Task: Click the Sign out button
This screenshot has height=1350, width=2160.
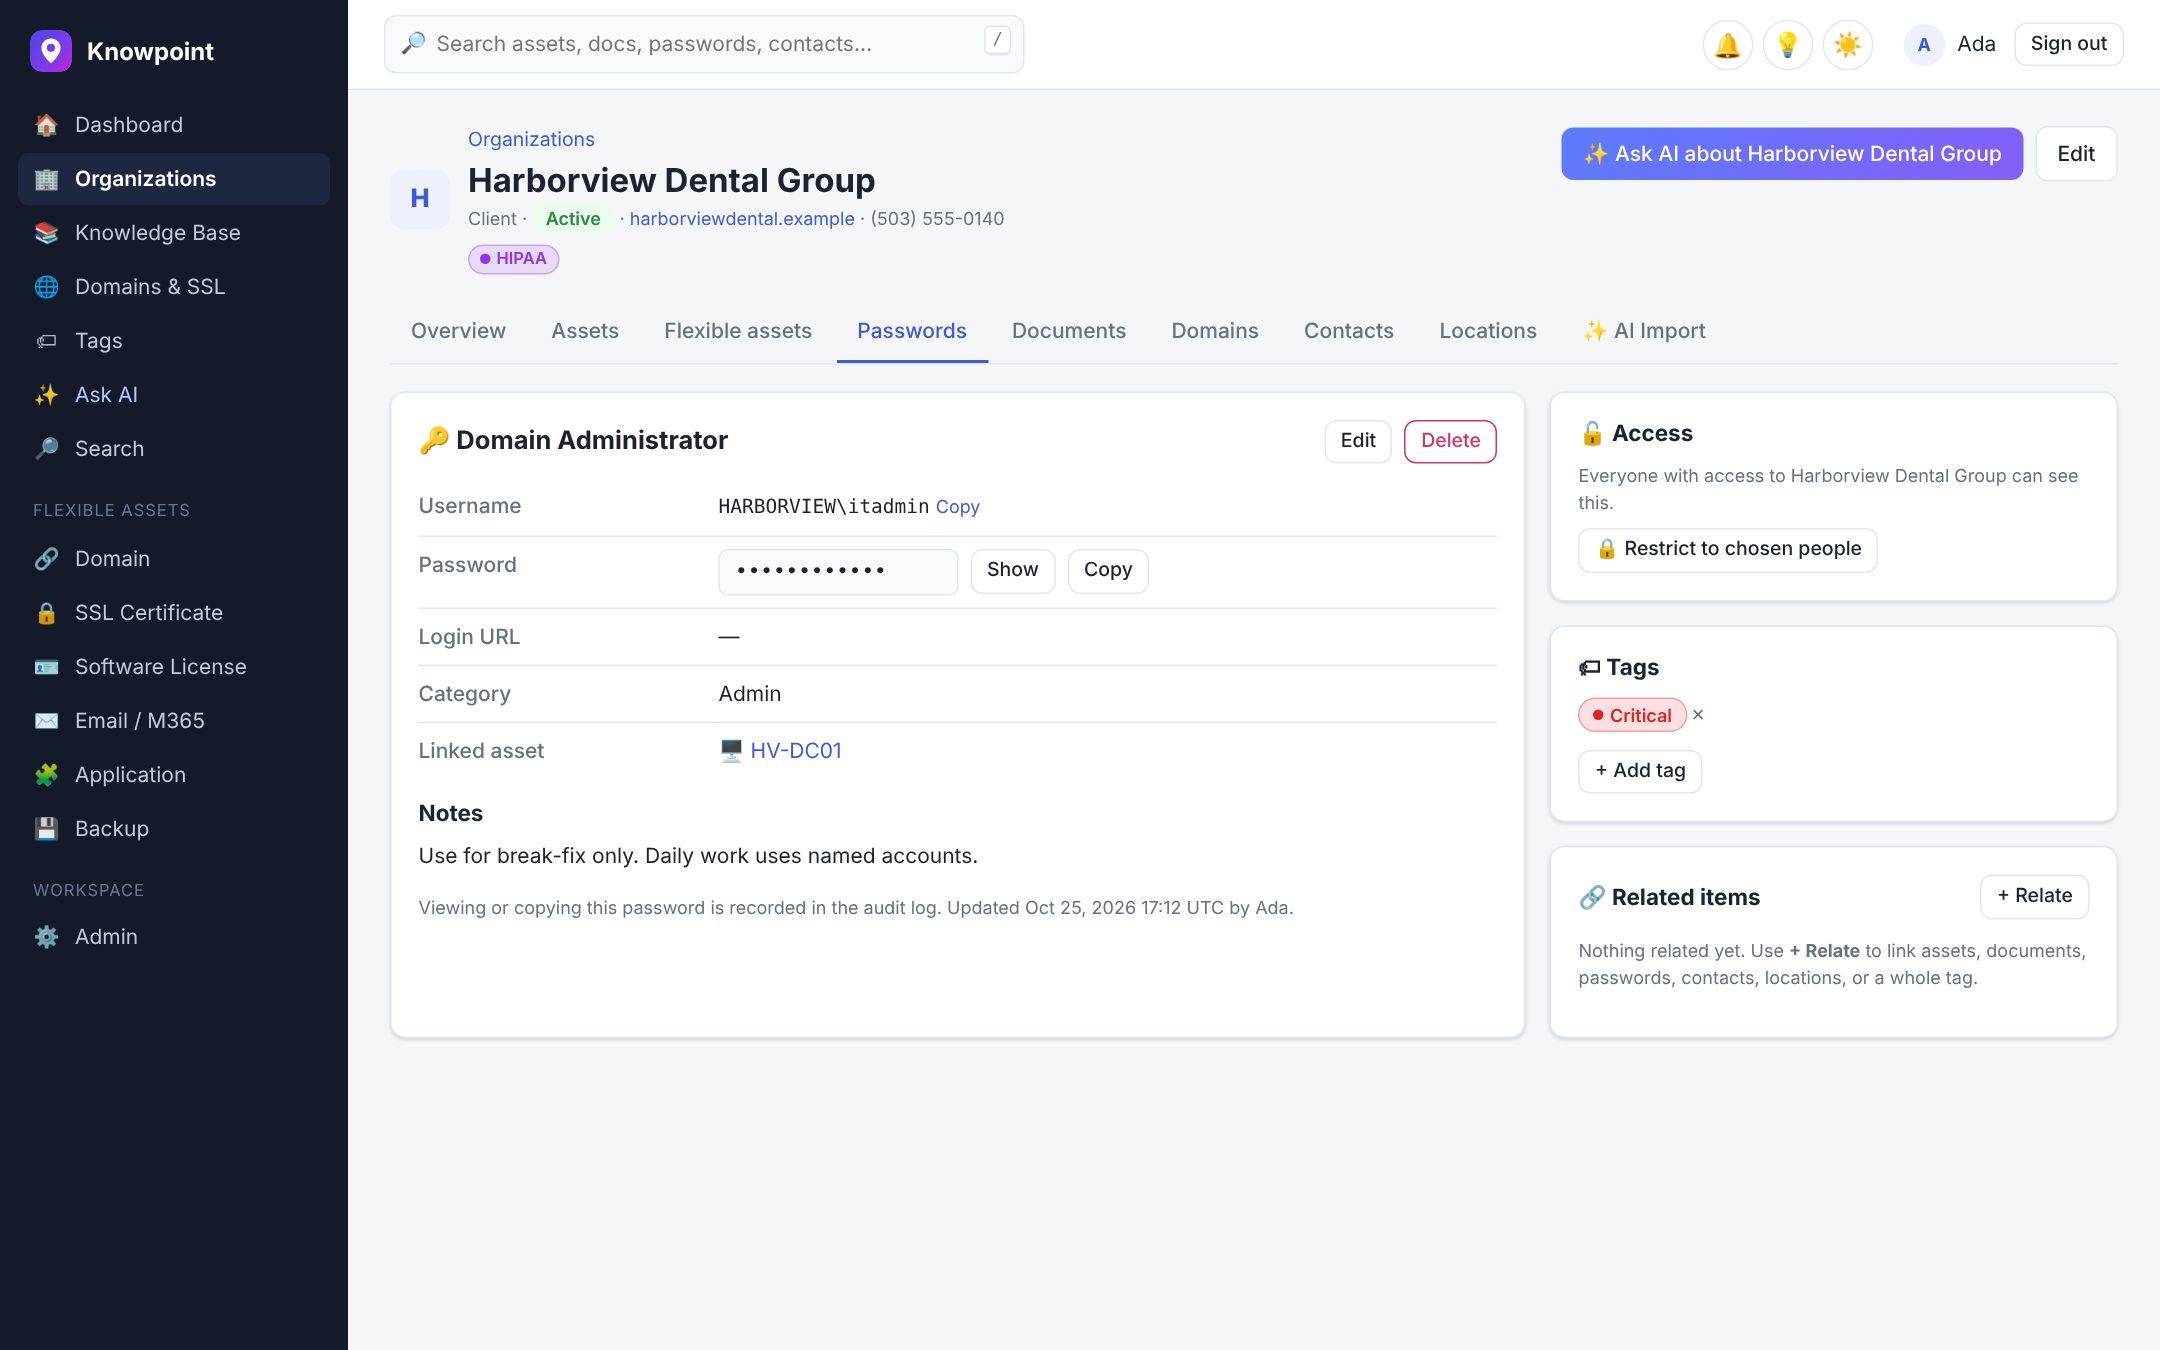Action: coord(2068,44)
